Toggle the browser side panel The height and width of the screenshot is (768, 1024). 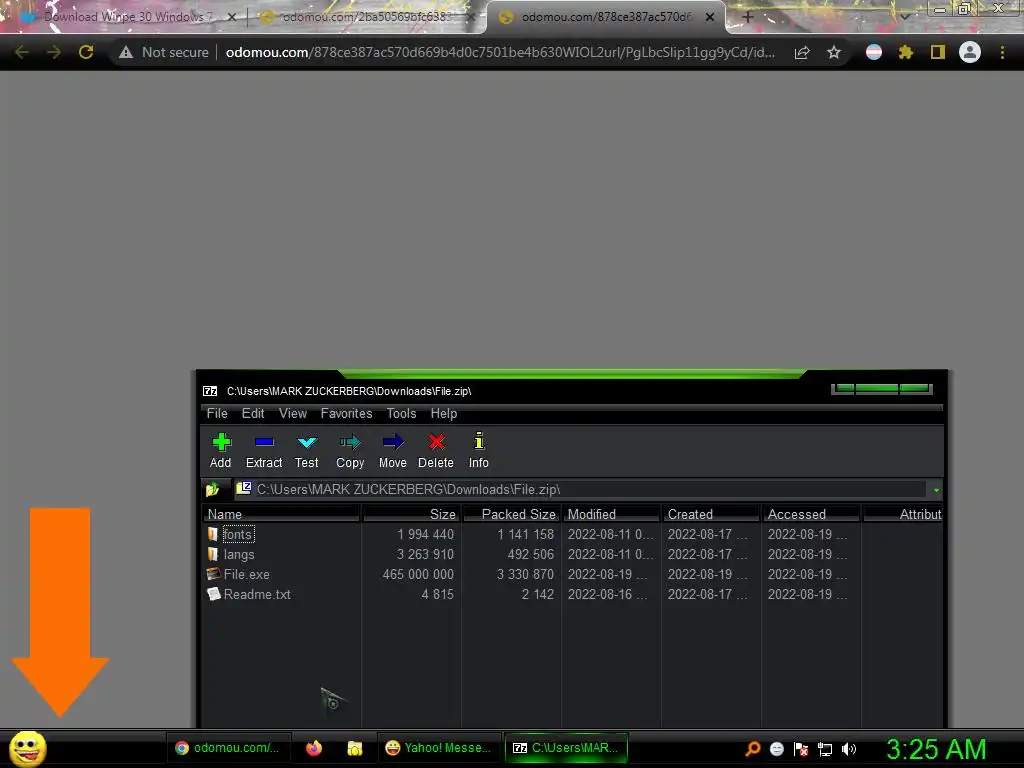938,52
